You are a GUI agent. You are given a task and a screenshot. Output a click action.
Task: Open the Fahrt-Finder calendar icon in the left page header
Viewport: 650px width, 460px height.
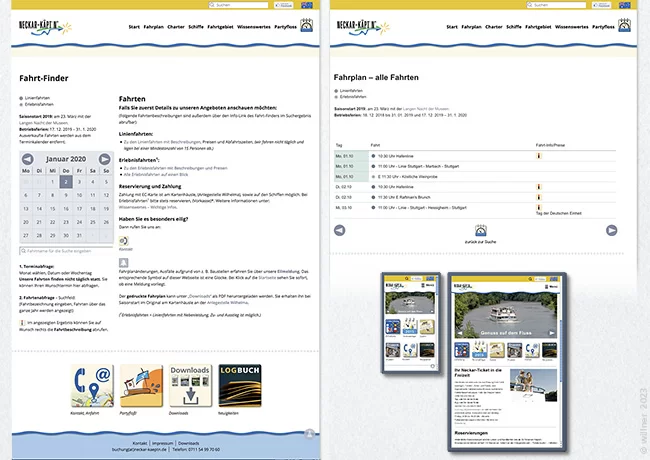click(306, 25)
